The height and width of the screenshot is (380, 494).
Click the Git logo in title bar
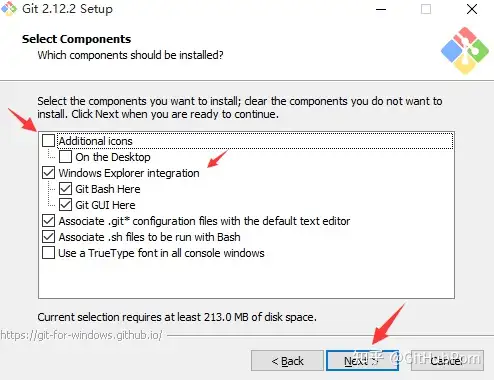[9, 8]
